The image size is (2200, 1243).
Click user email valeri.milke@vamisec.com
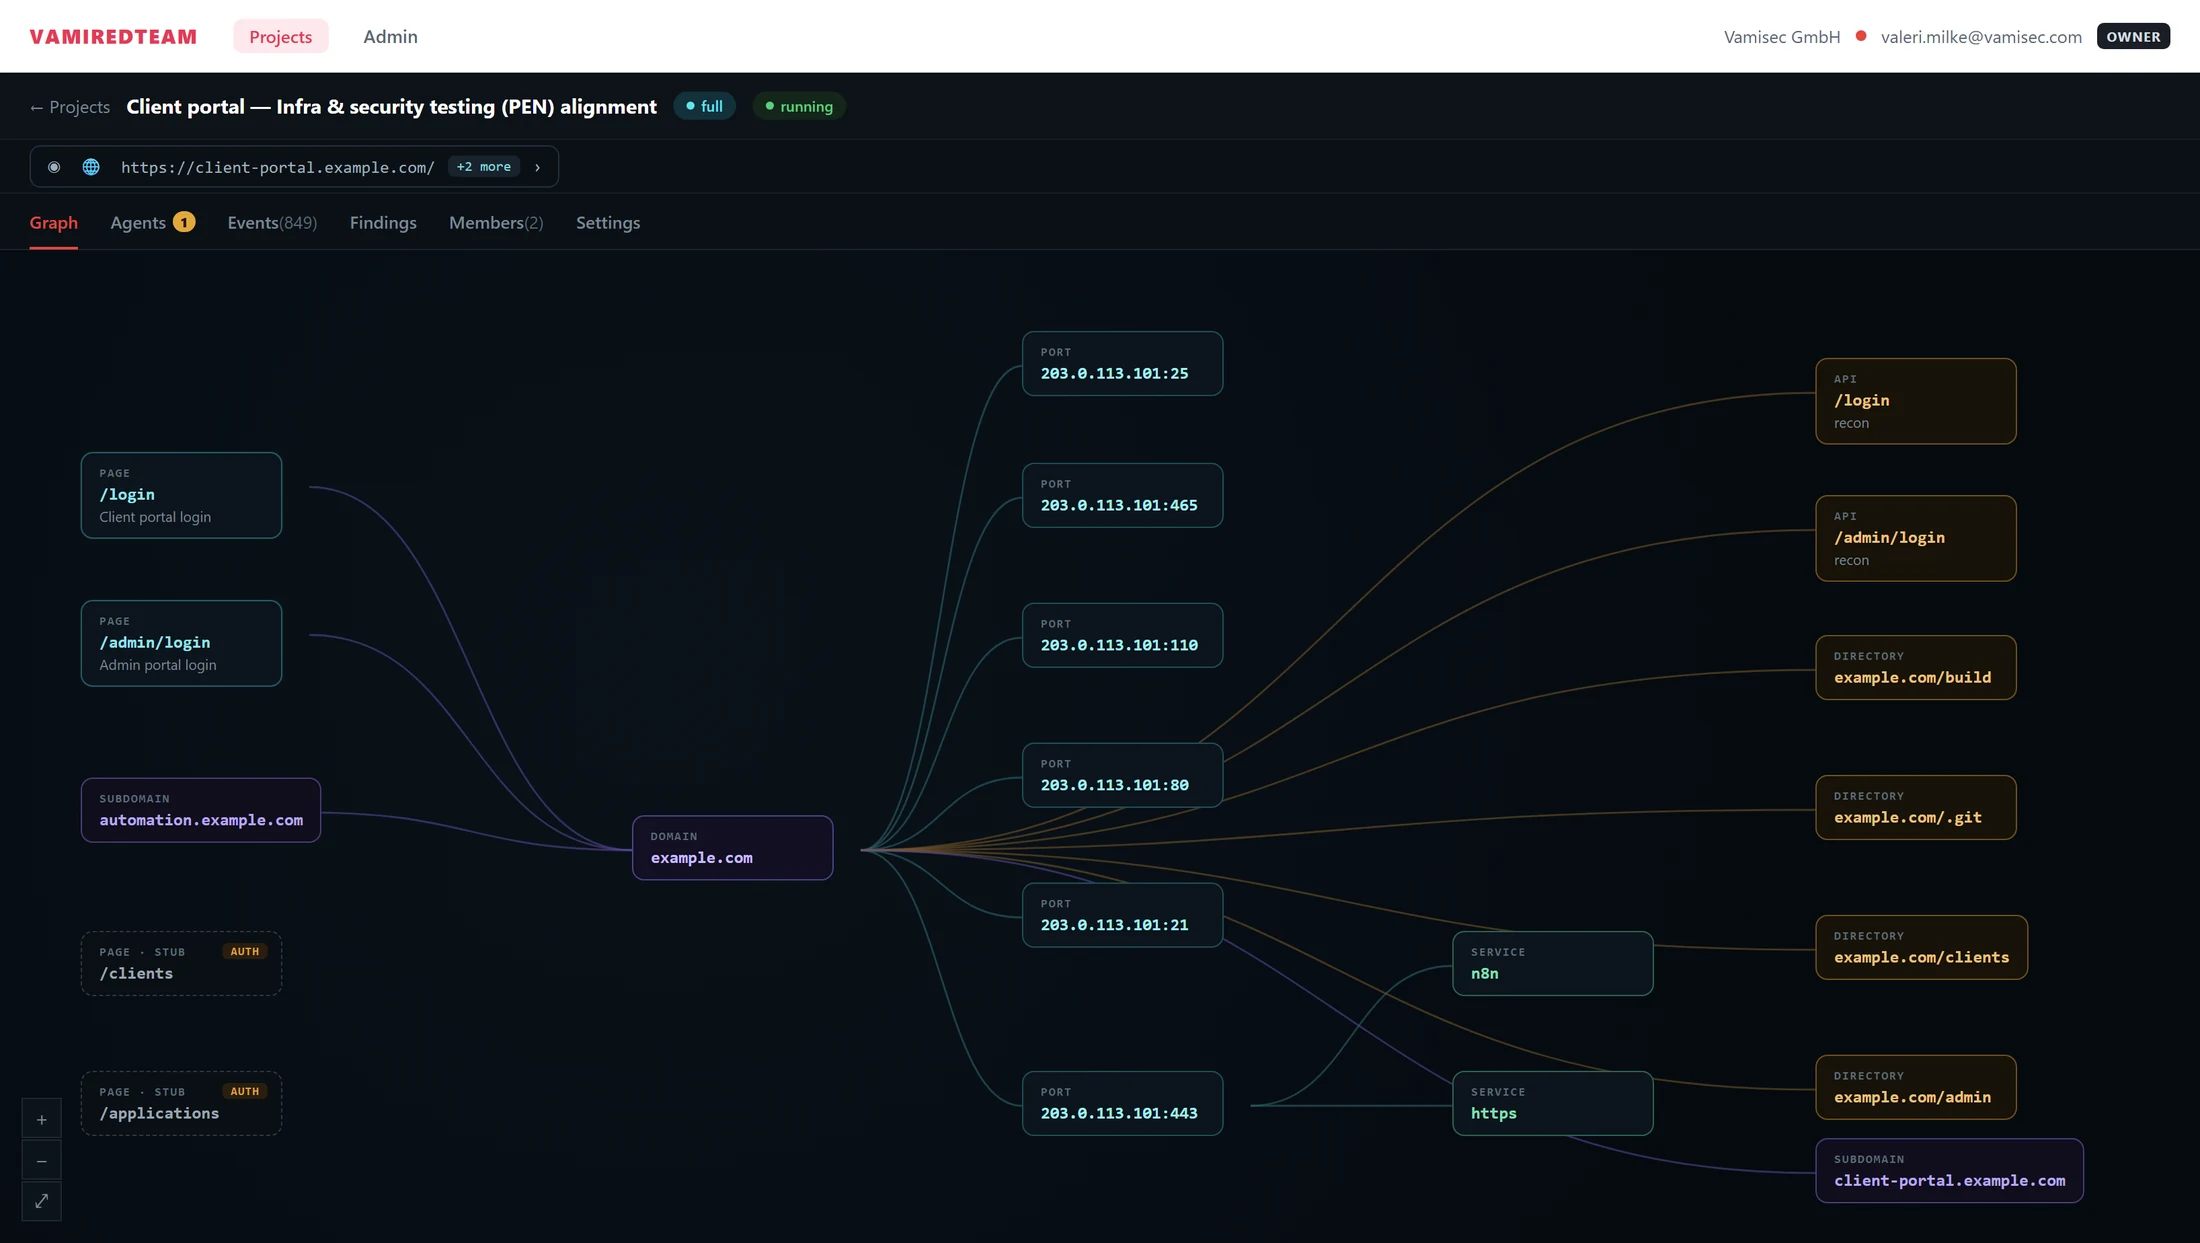pyautogui.click(x=1981, y=37)
